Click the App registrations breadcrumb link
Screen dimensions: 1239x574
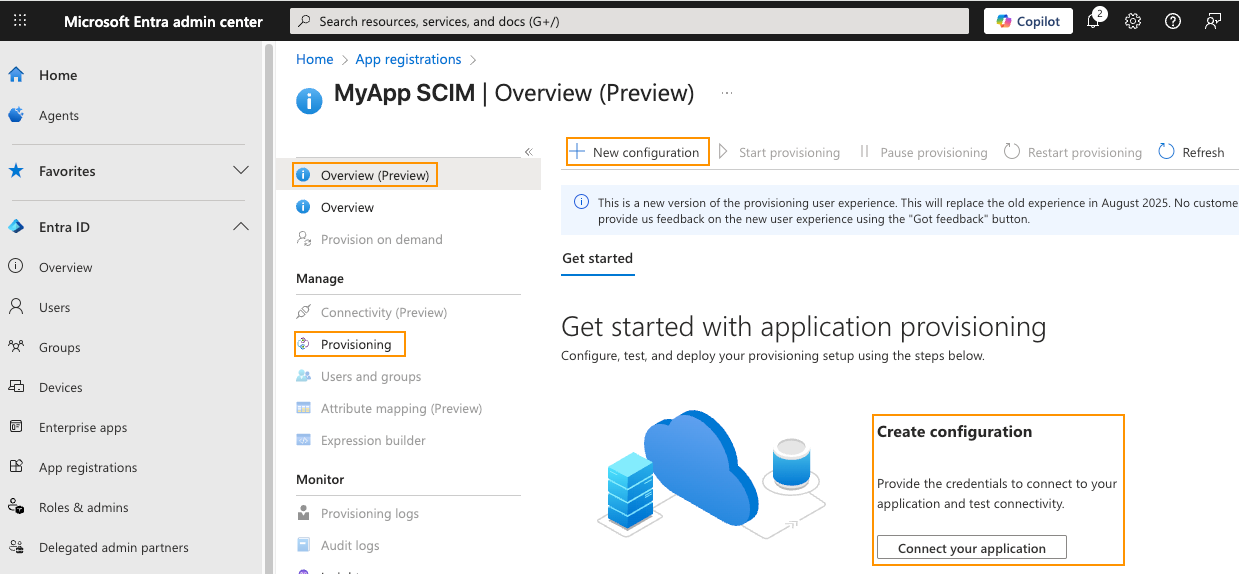pyautogui.click(x=409, y=59)
